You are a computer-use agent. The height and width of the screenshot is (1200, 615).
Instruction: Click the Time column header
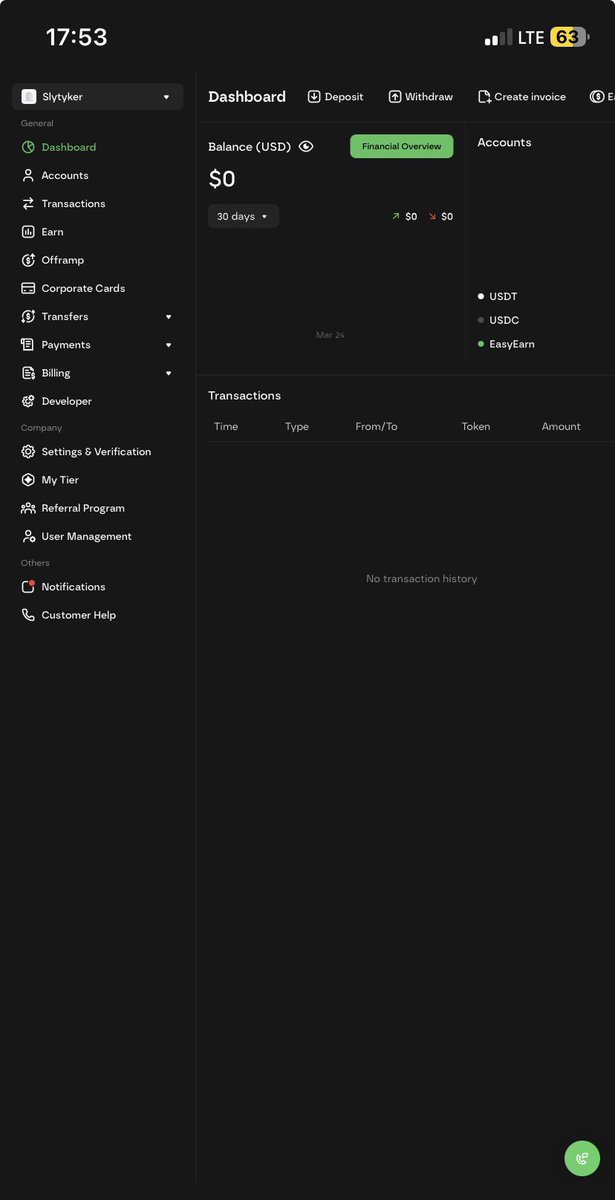point(226,426)
